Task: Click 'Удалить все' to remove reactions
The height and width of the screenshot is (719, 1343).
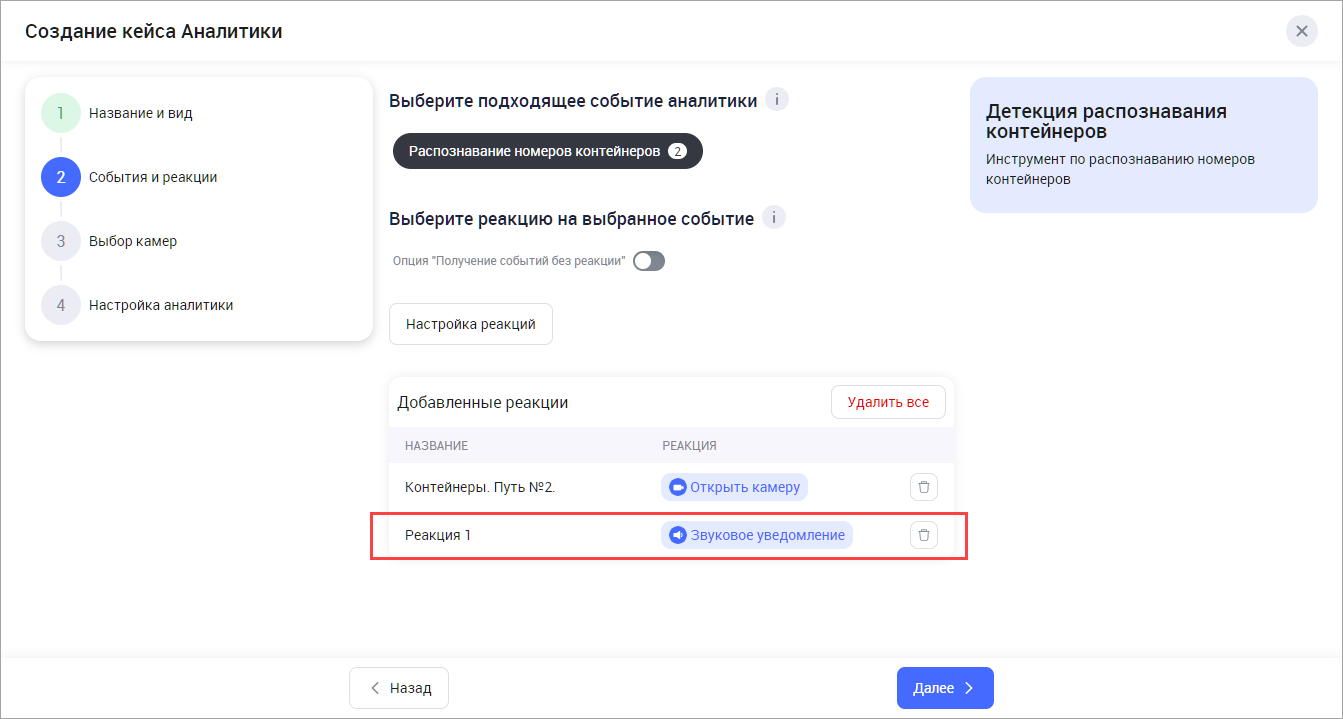Action: [888, 402]
